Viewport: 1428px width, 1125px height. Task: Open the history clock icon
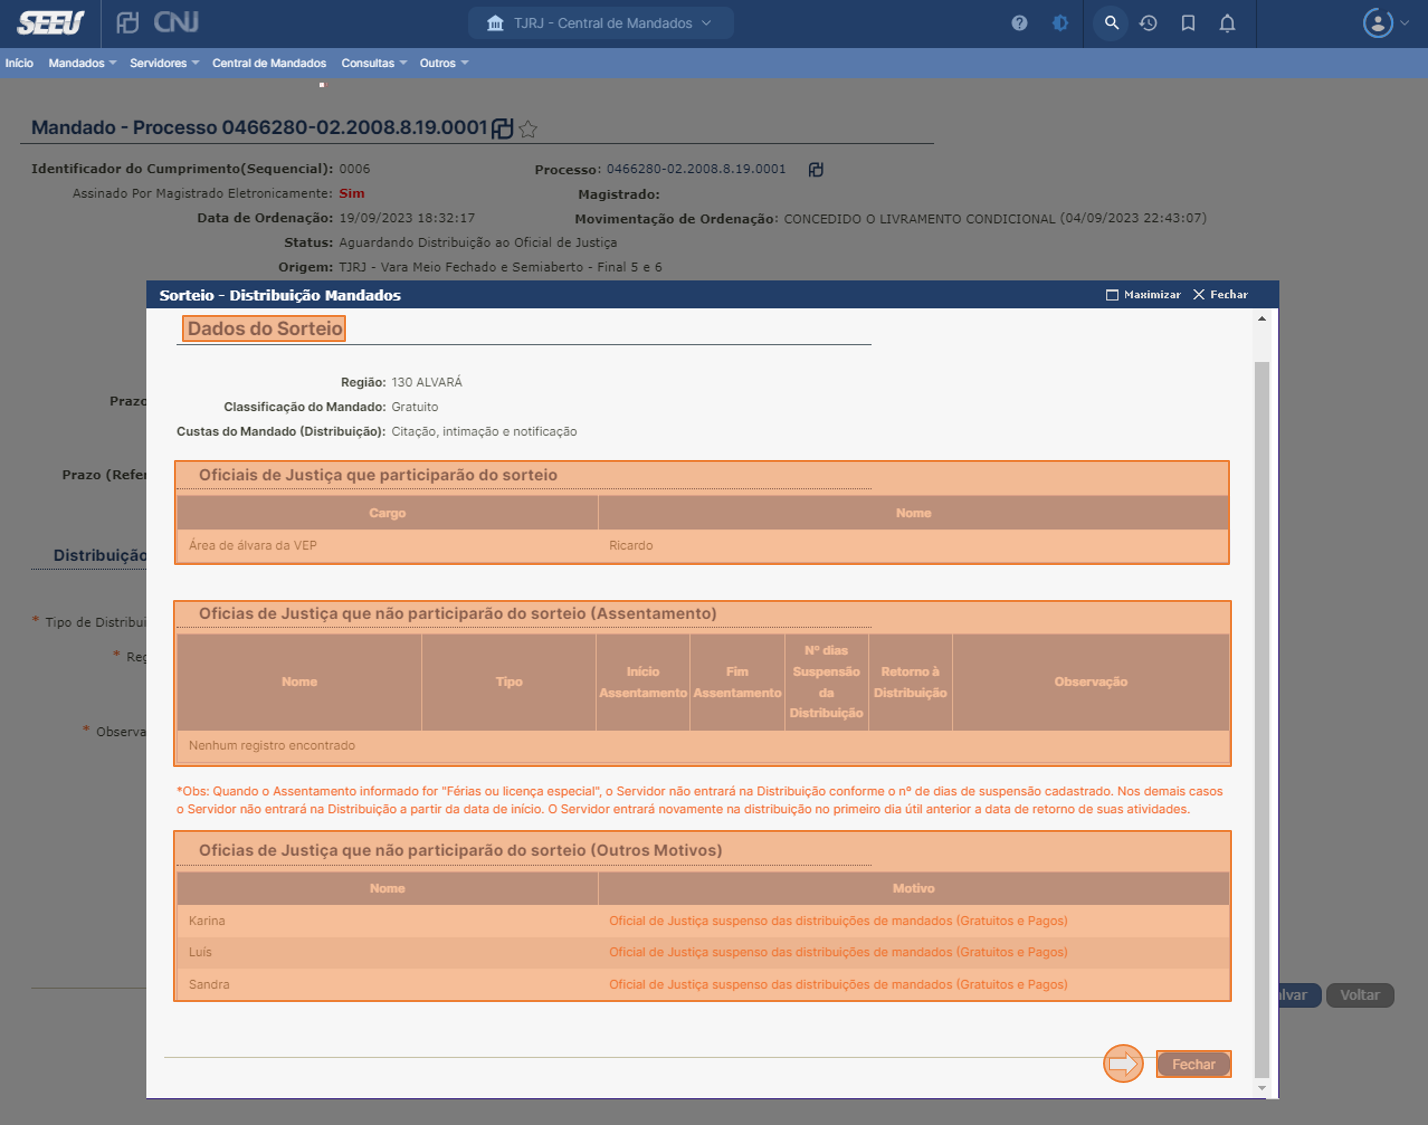(x=1148, y=23)
